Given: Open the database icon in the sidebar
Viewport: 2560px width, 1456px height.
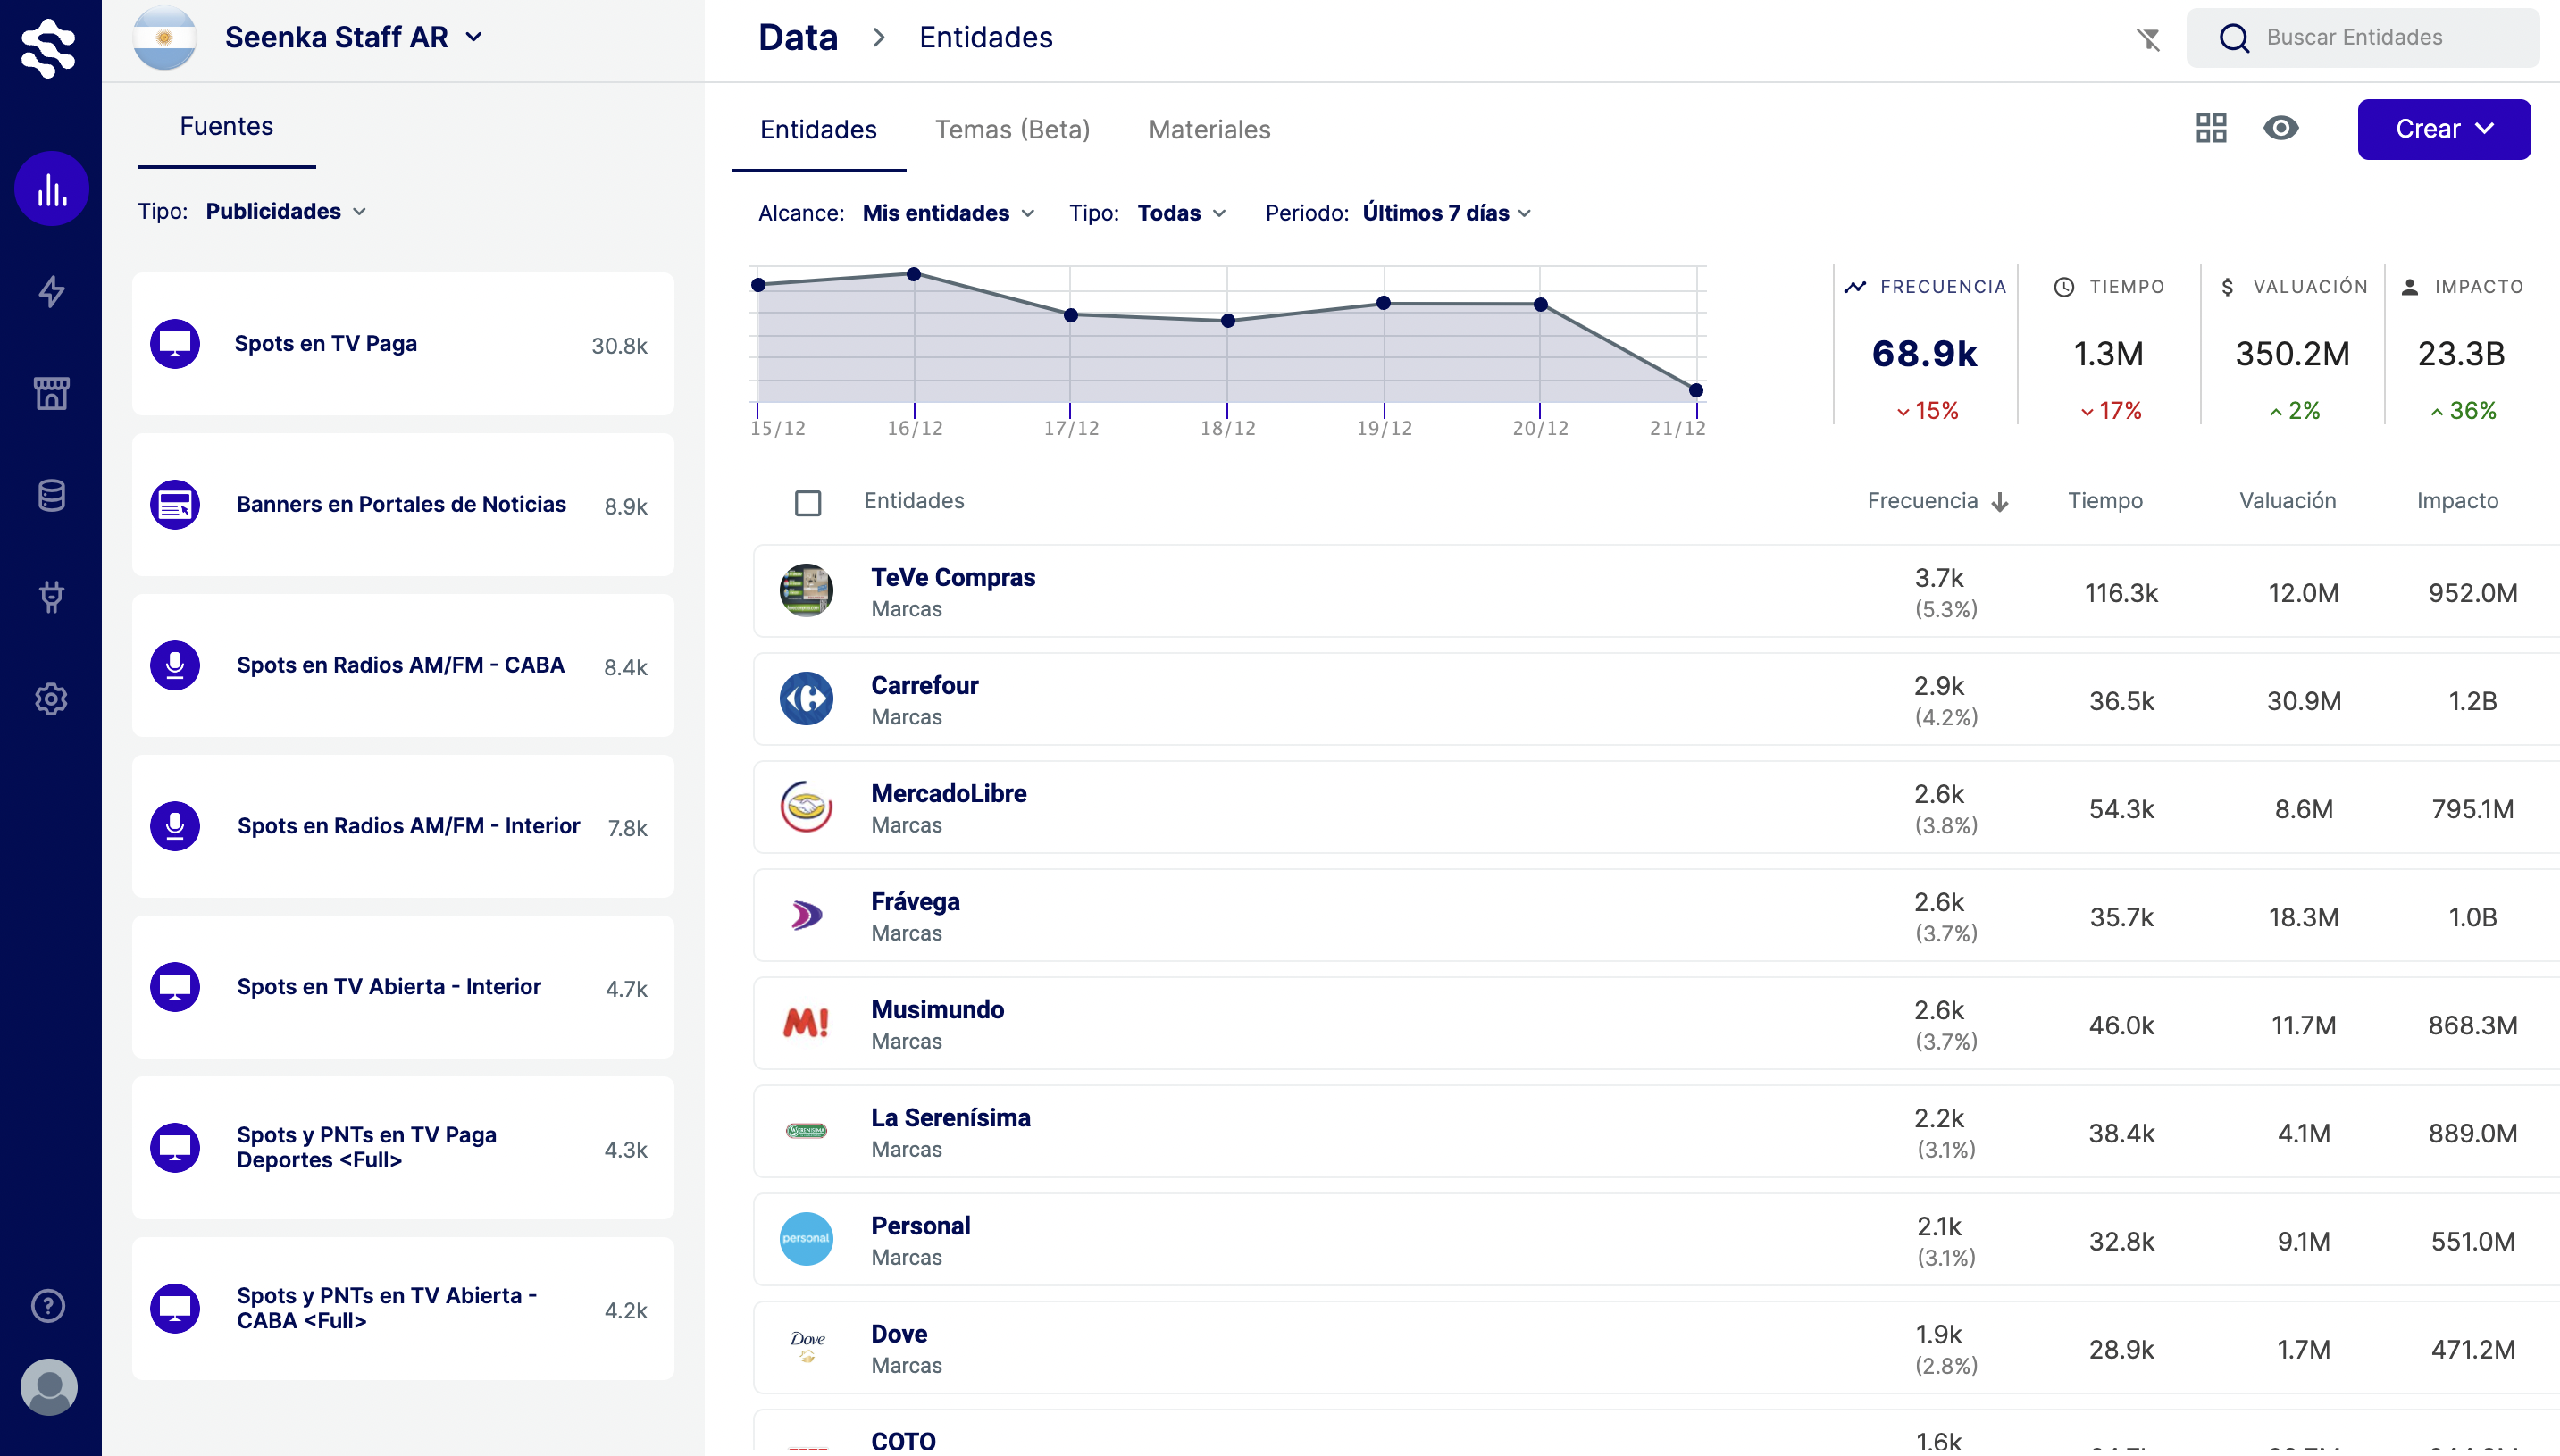Looking at the screenshot, I should 51,494.
